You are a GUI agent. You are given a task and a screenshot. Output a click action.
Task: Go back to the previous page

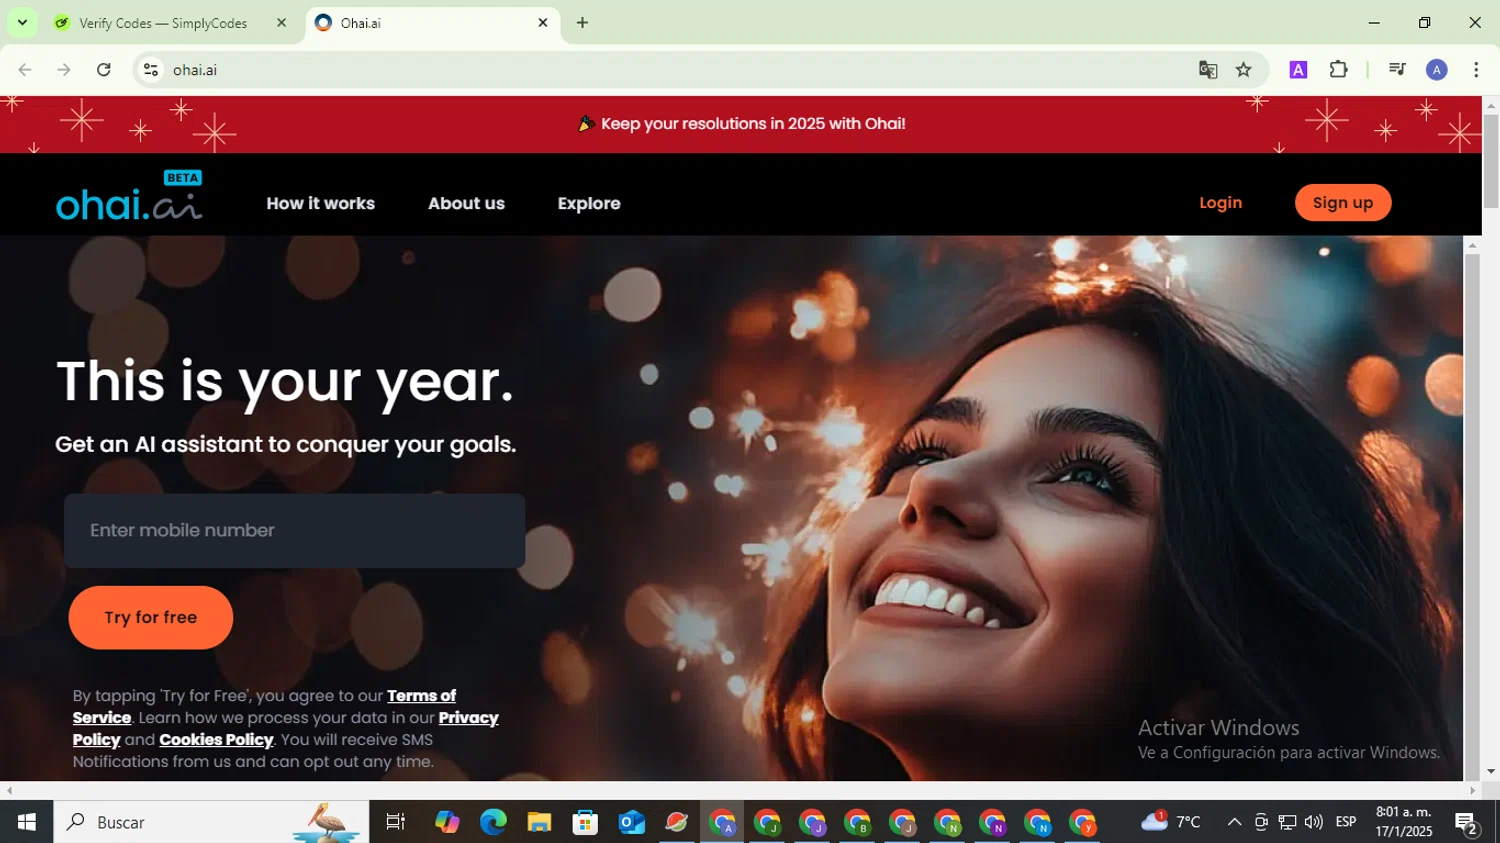[25, 70]
